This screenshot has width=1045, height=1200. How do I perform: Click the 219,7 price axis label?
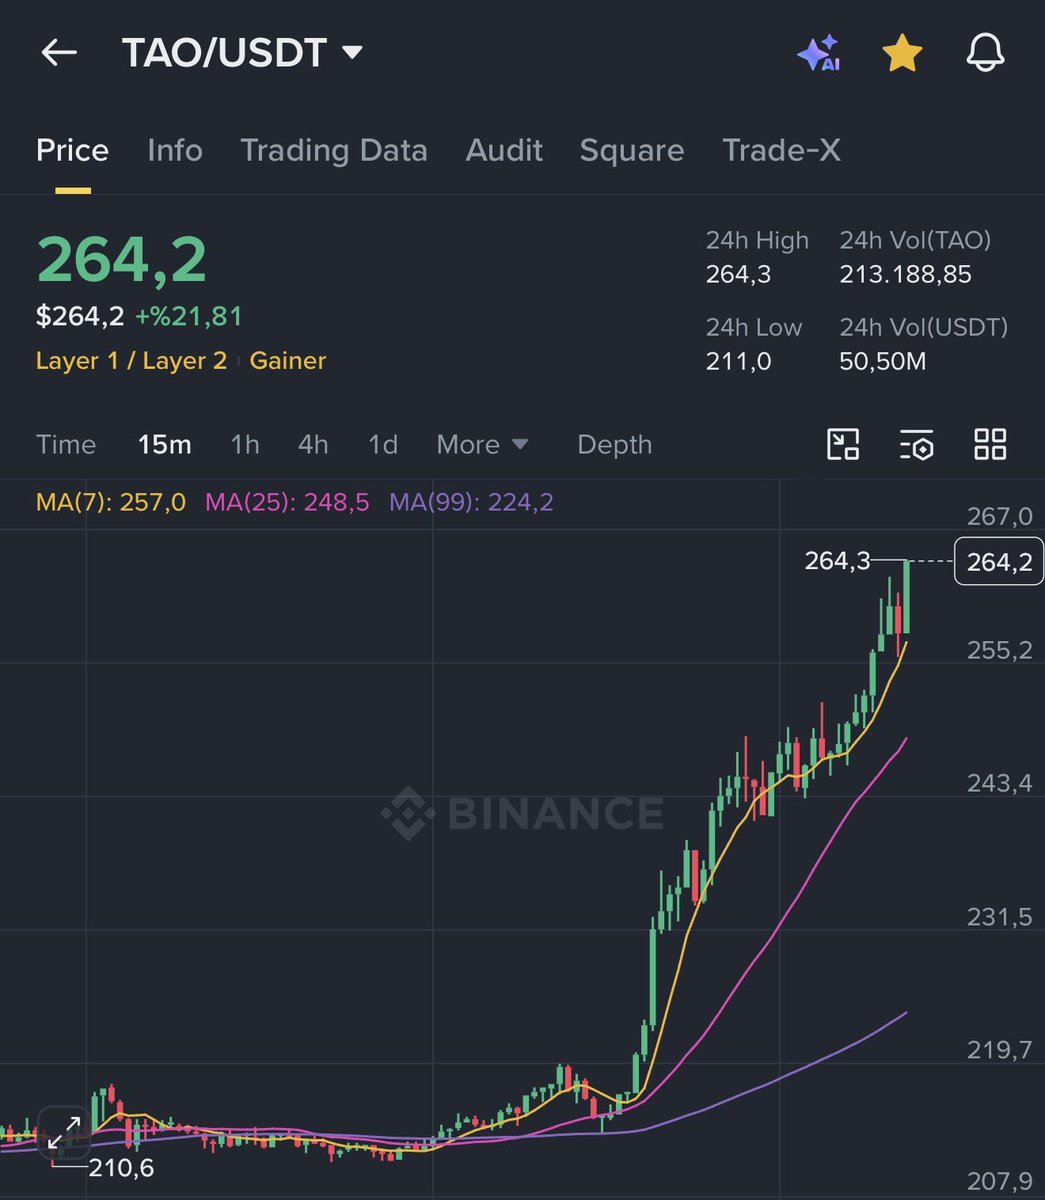pyautogui.click(x=1000, y=1050)
